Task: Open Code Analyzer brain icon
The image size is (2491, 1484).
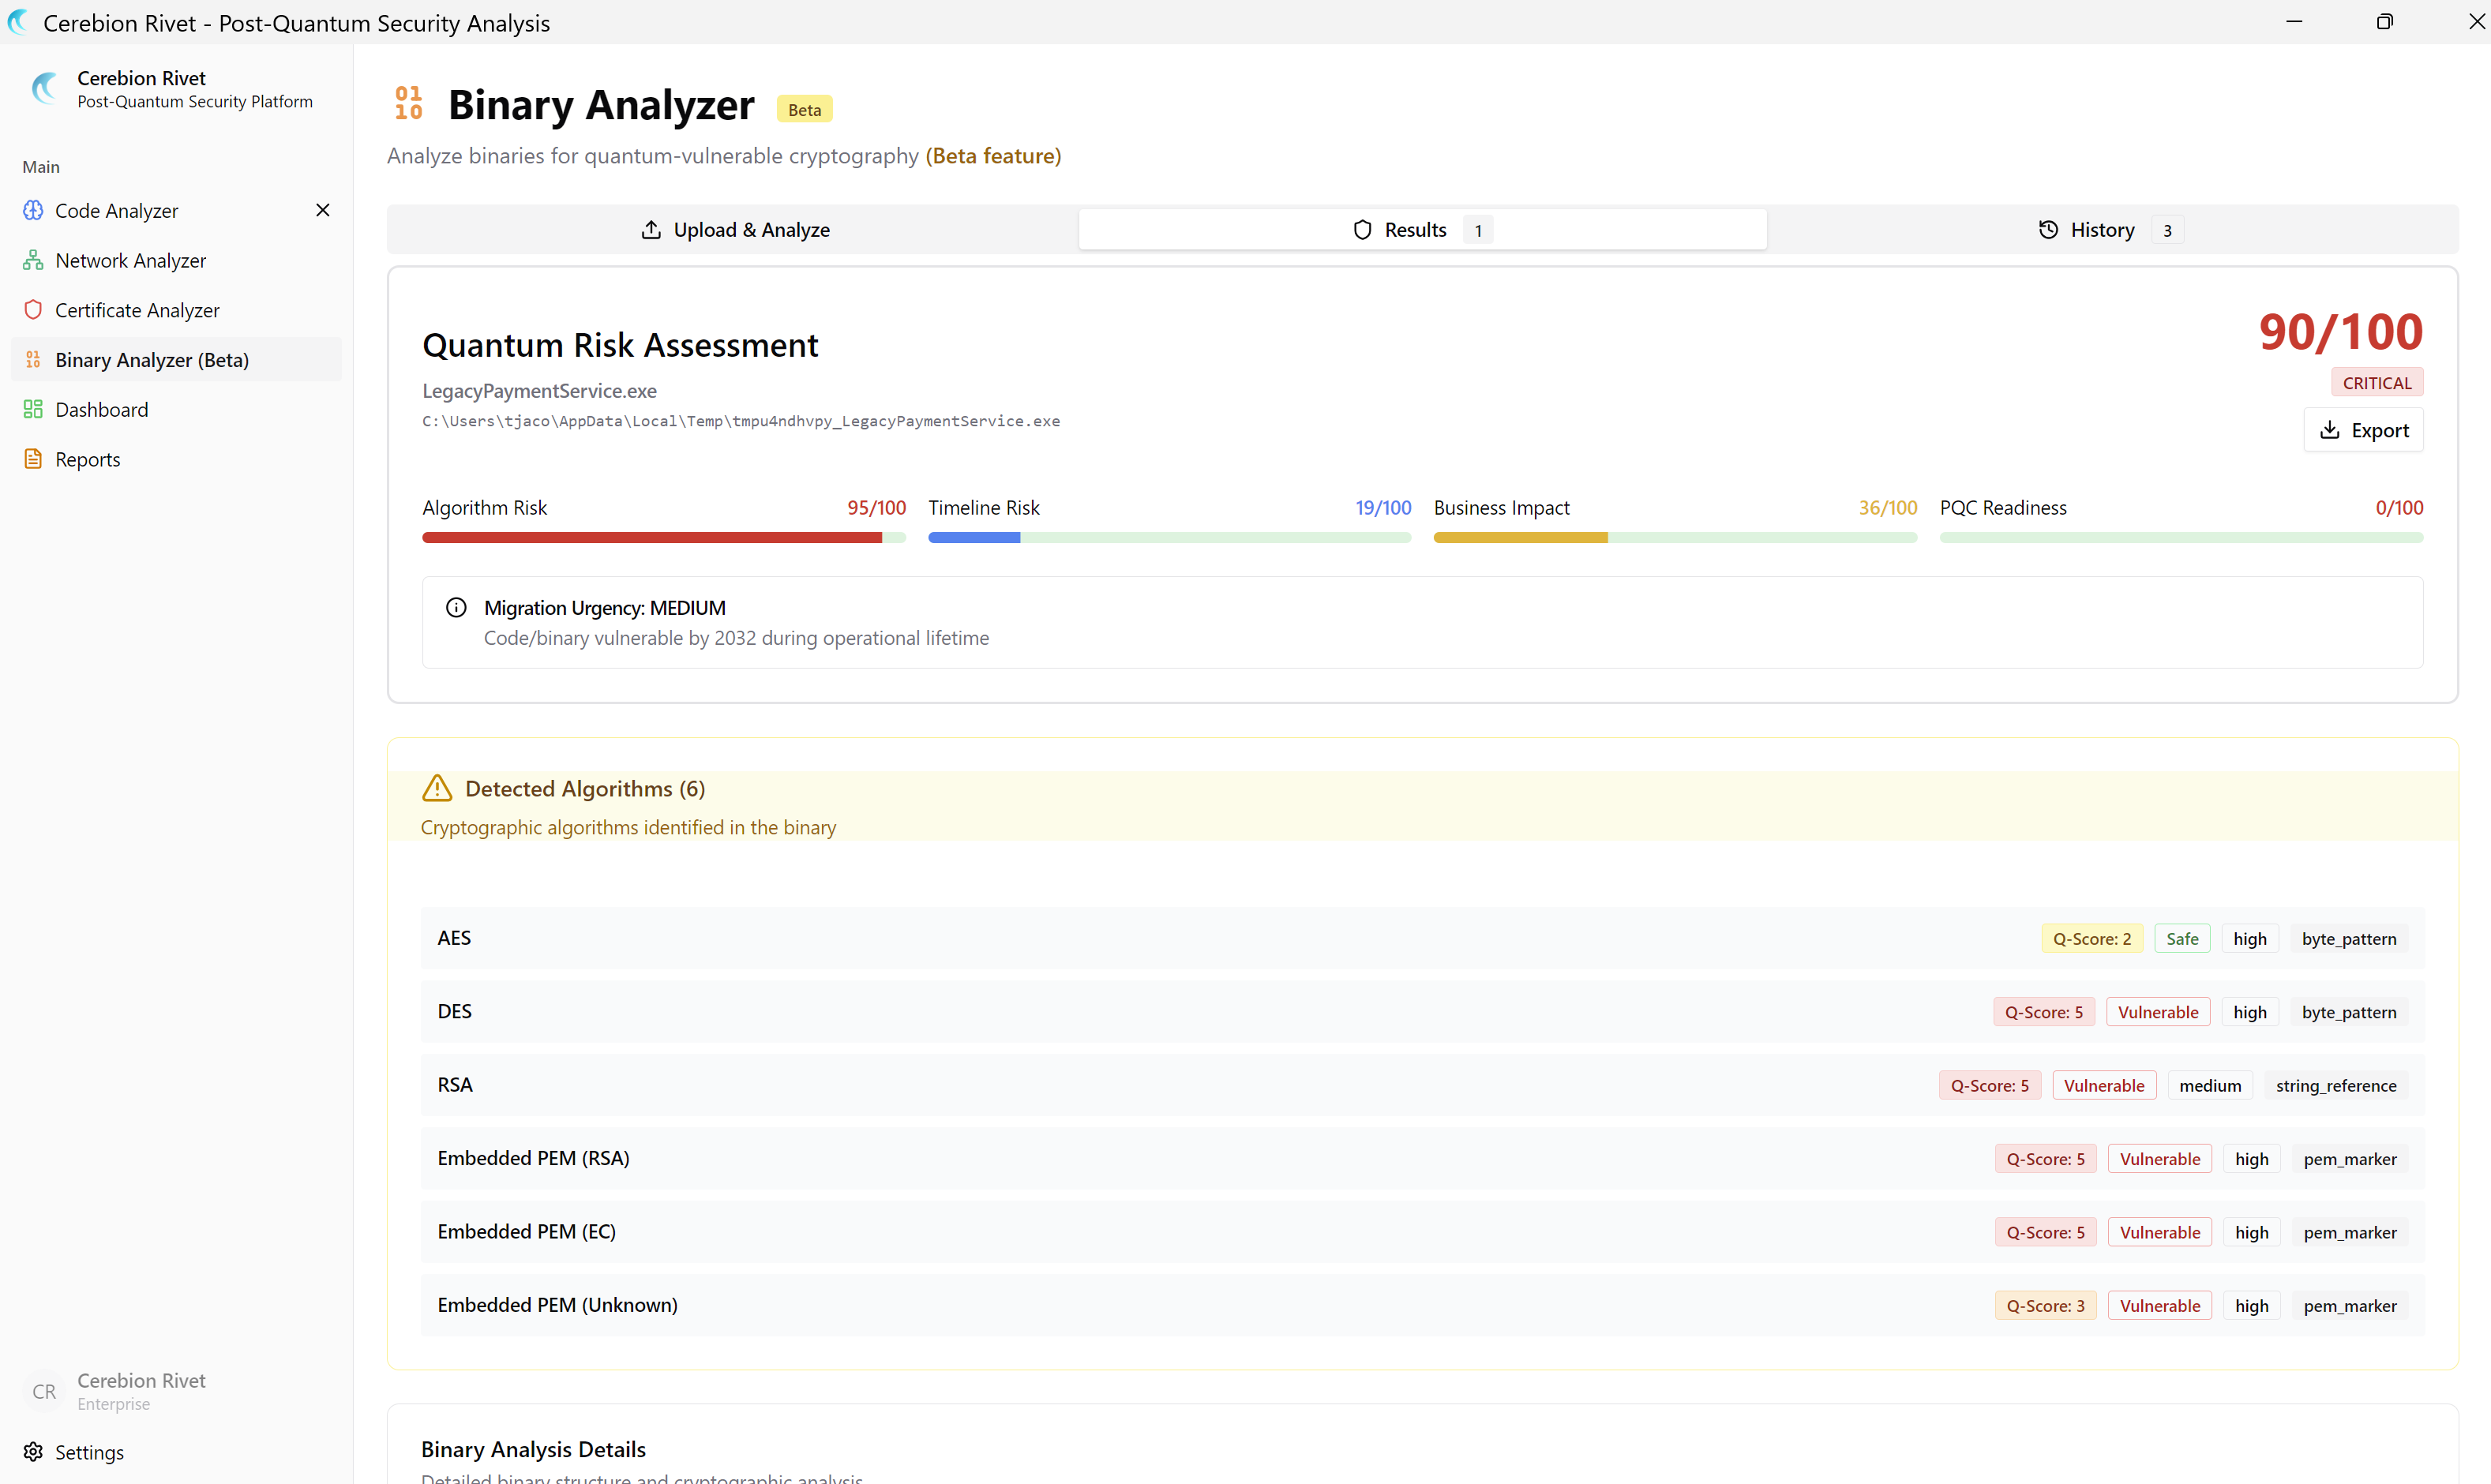Action: pyautogui.click(x=33, y=210)
